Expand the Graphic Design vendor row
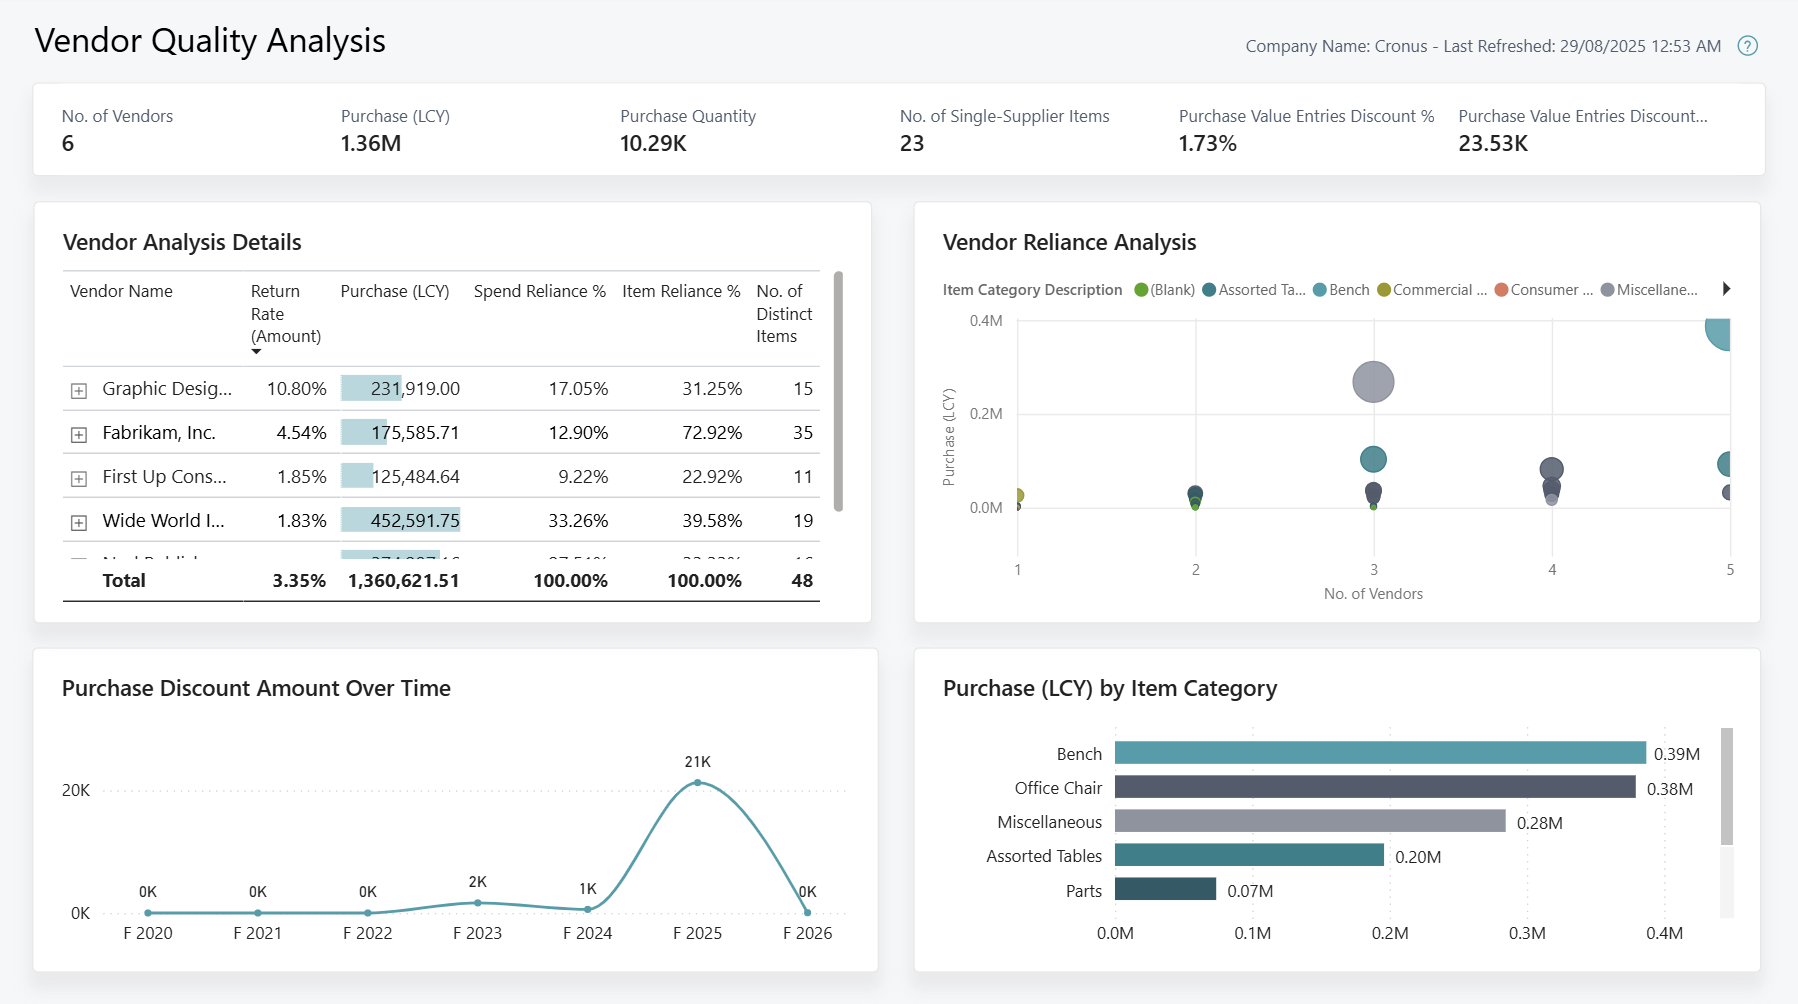This screenshot has width=1798, height=1004. point(79,389)
